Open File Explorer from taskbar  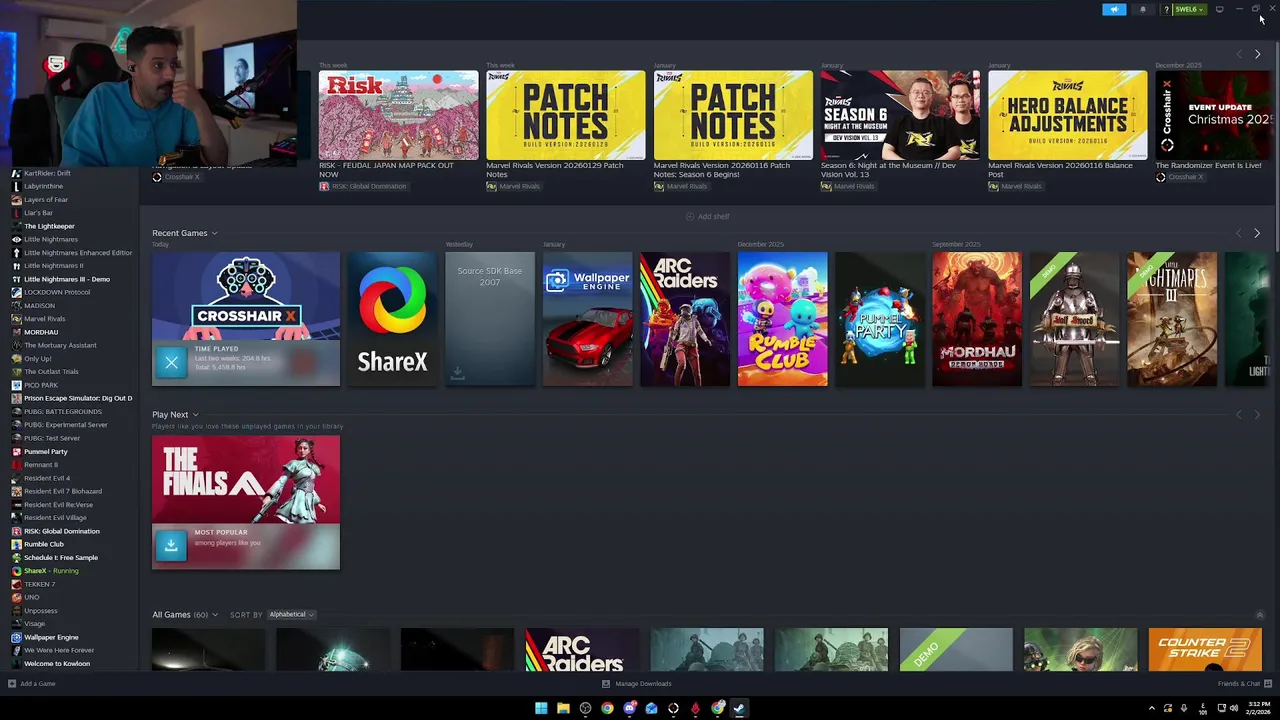(563, 708)
